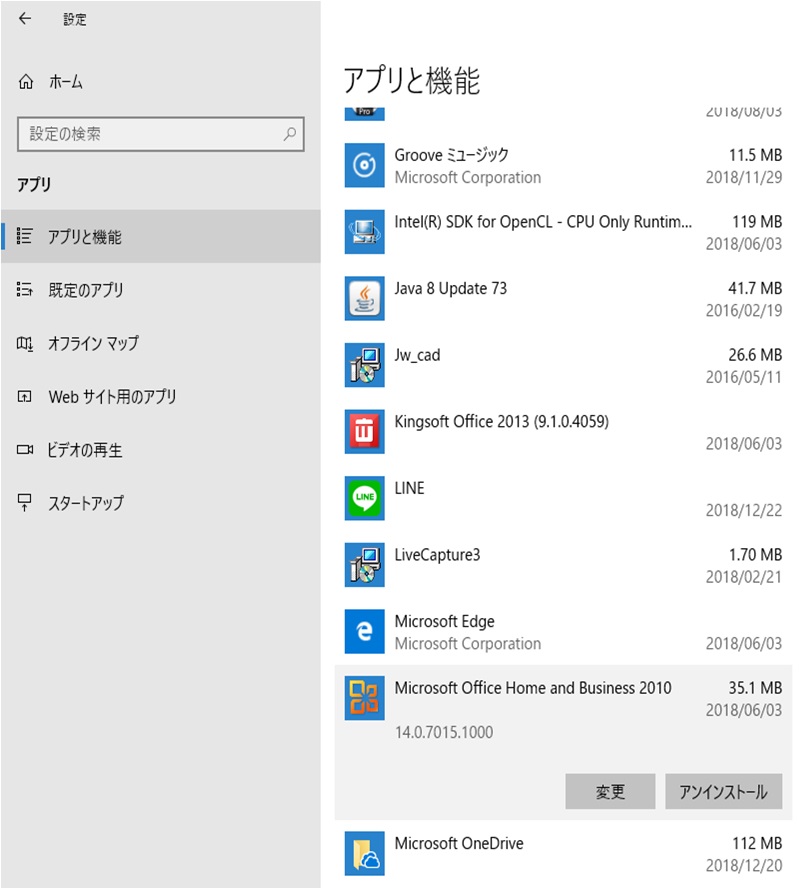Click the LiveCapture3 installer icon
The height and width of the screenshot is (889, 810).
click(x=364, y=565)
